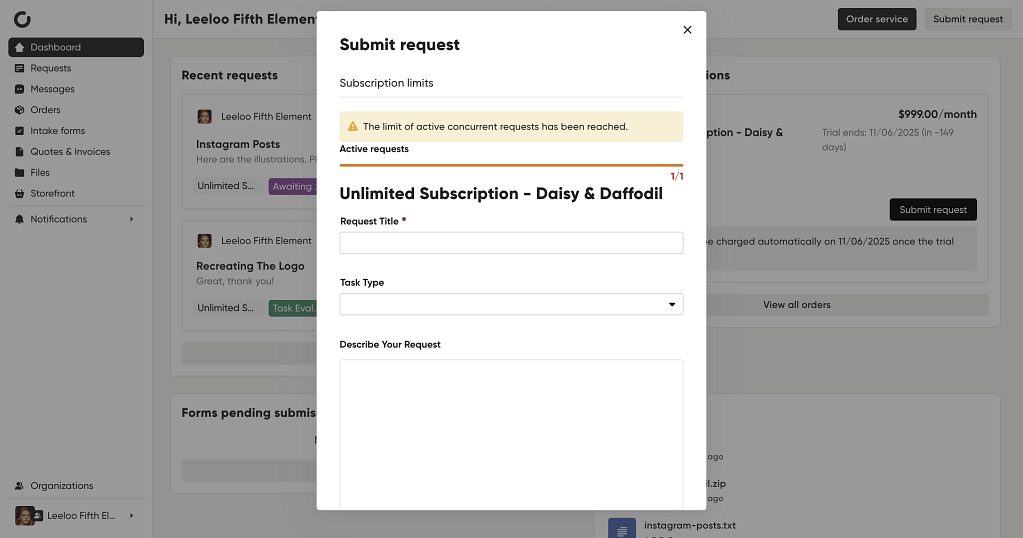
Task: Open the Task Type dropdown
Action: [x=511, y=305]
